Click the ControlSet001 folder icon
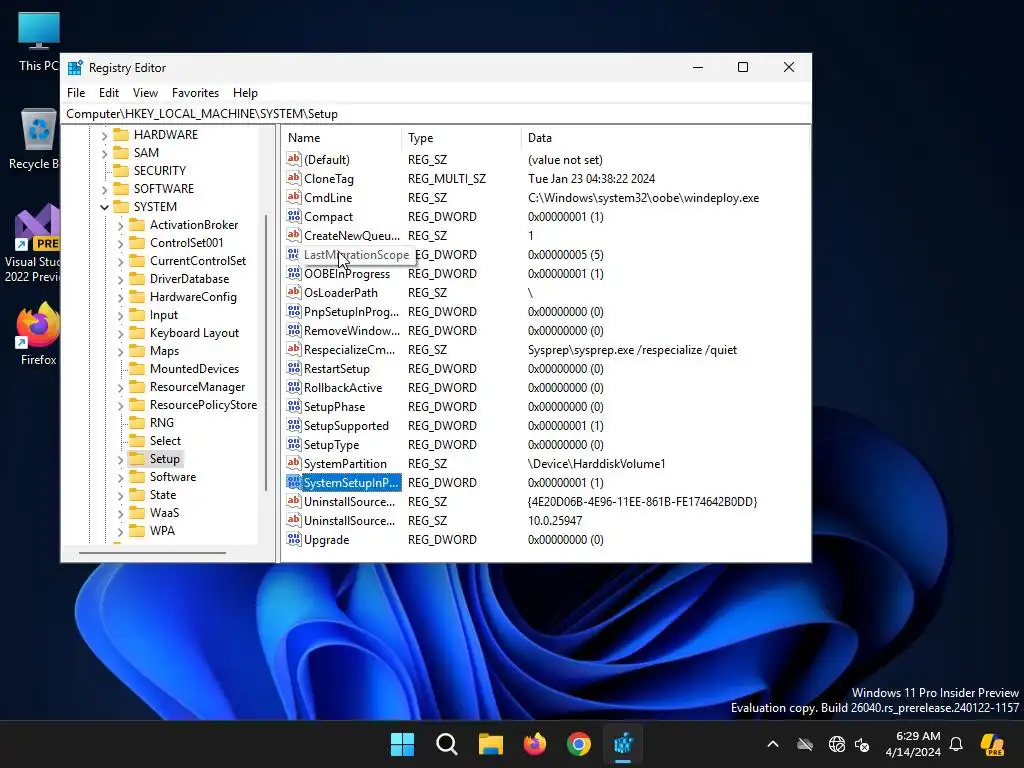 coord(137,242)
